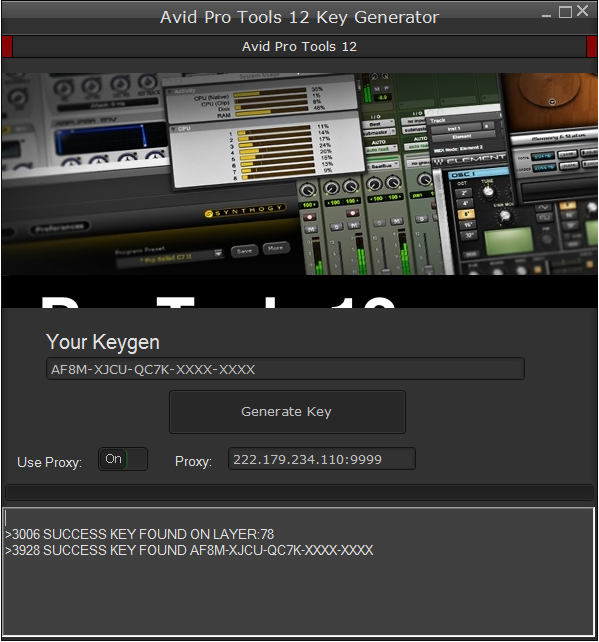Image resolution: width=599 pixels, height=642 pixels.
Task: Click the progress bar above the log
Action: (x=299, y=493)
